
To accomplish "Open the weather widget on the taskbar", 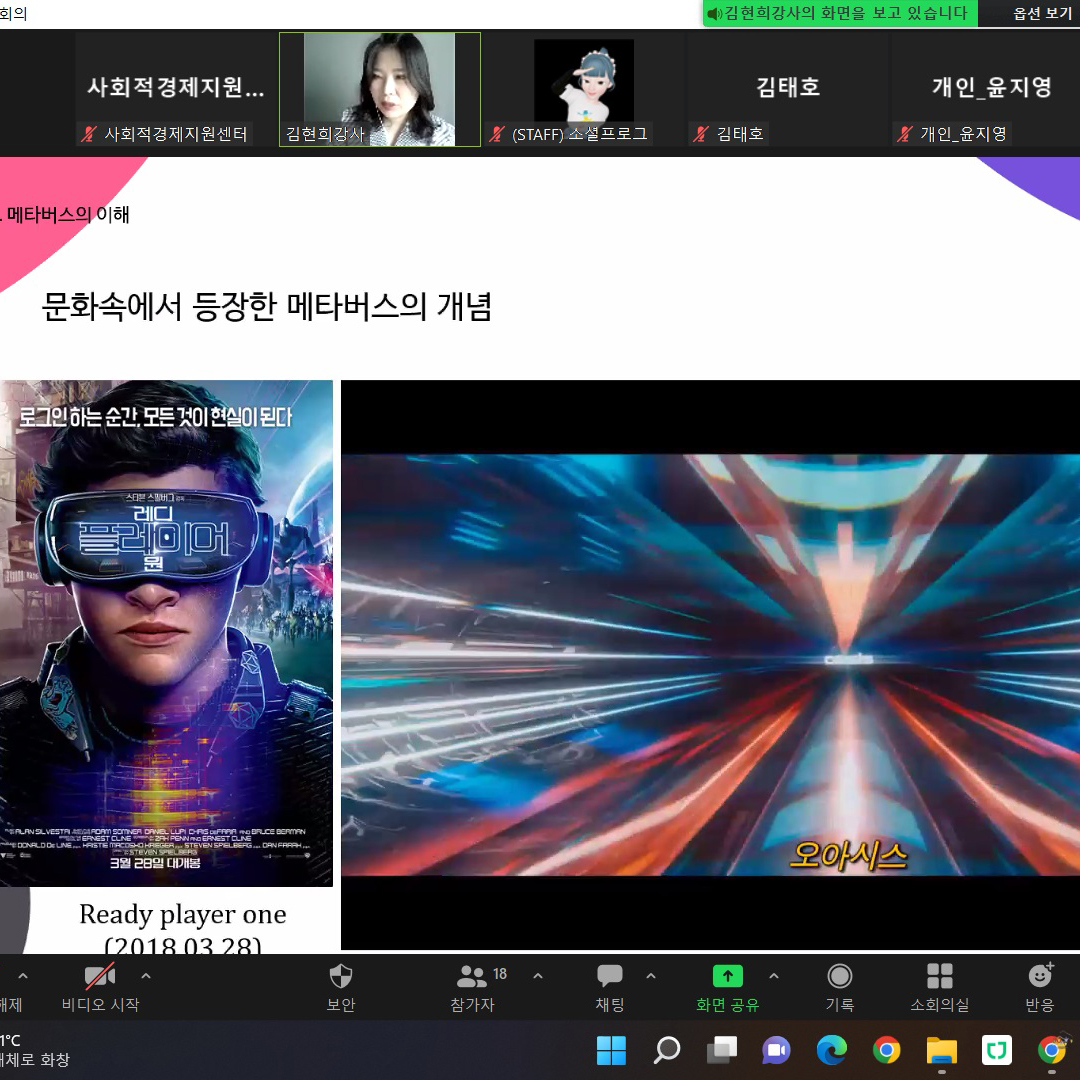I will [34, 1050].
